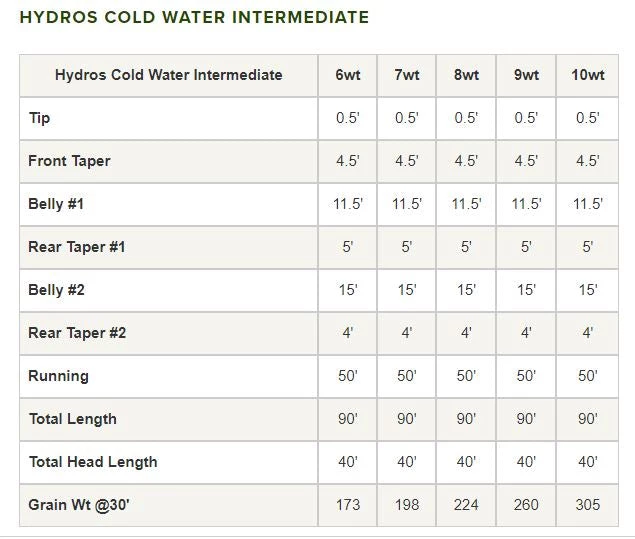
Task: Select the Rear Taper #1 row label
Action: 77,247
